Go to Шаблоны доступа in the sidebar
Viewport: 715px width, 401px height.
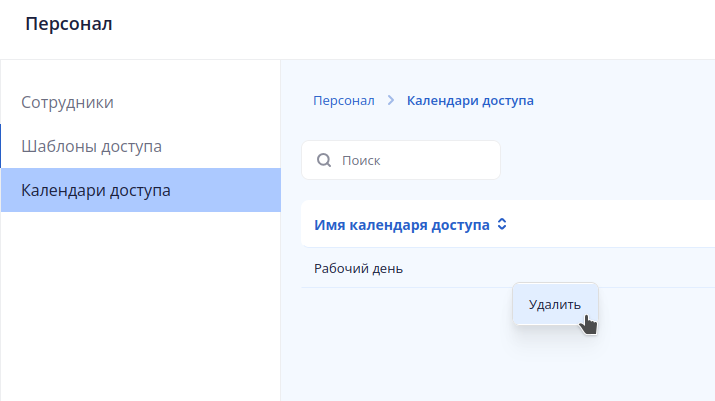click(x=91, y=146)
